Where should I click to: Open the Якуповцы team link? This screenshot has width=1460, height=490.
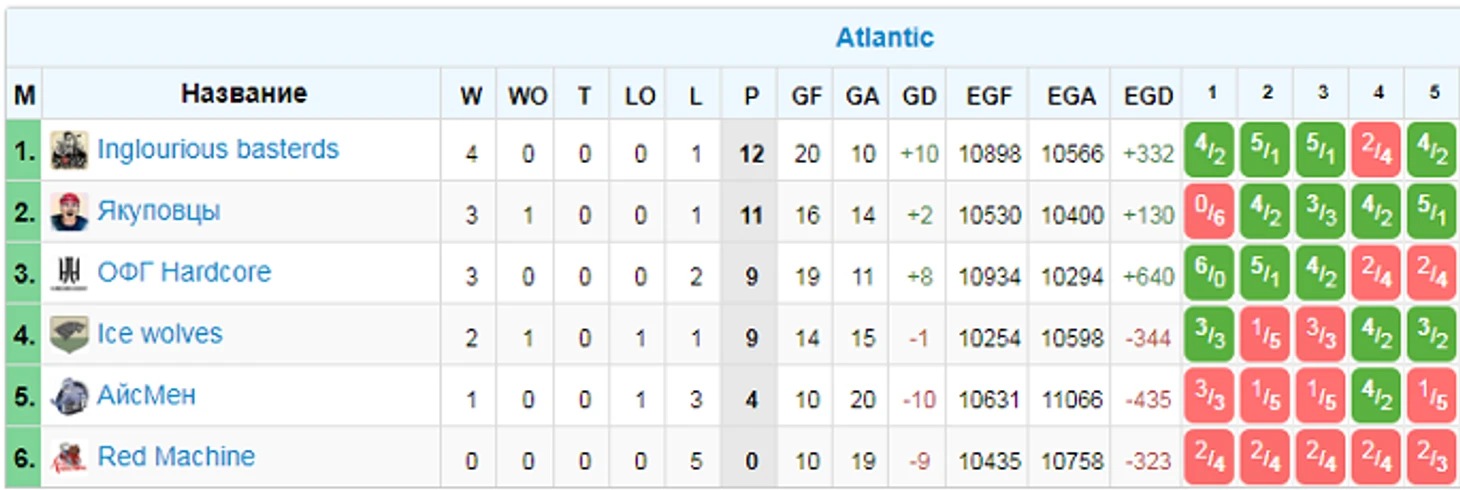click(x=159, y=212)
